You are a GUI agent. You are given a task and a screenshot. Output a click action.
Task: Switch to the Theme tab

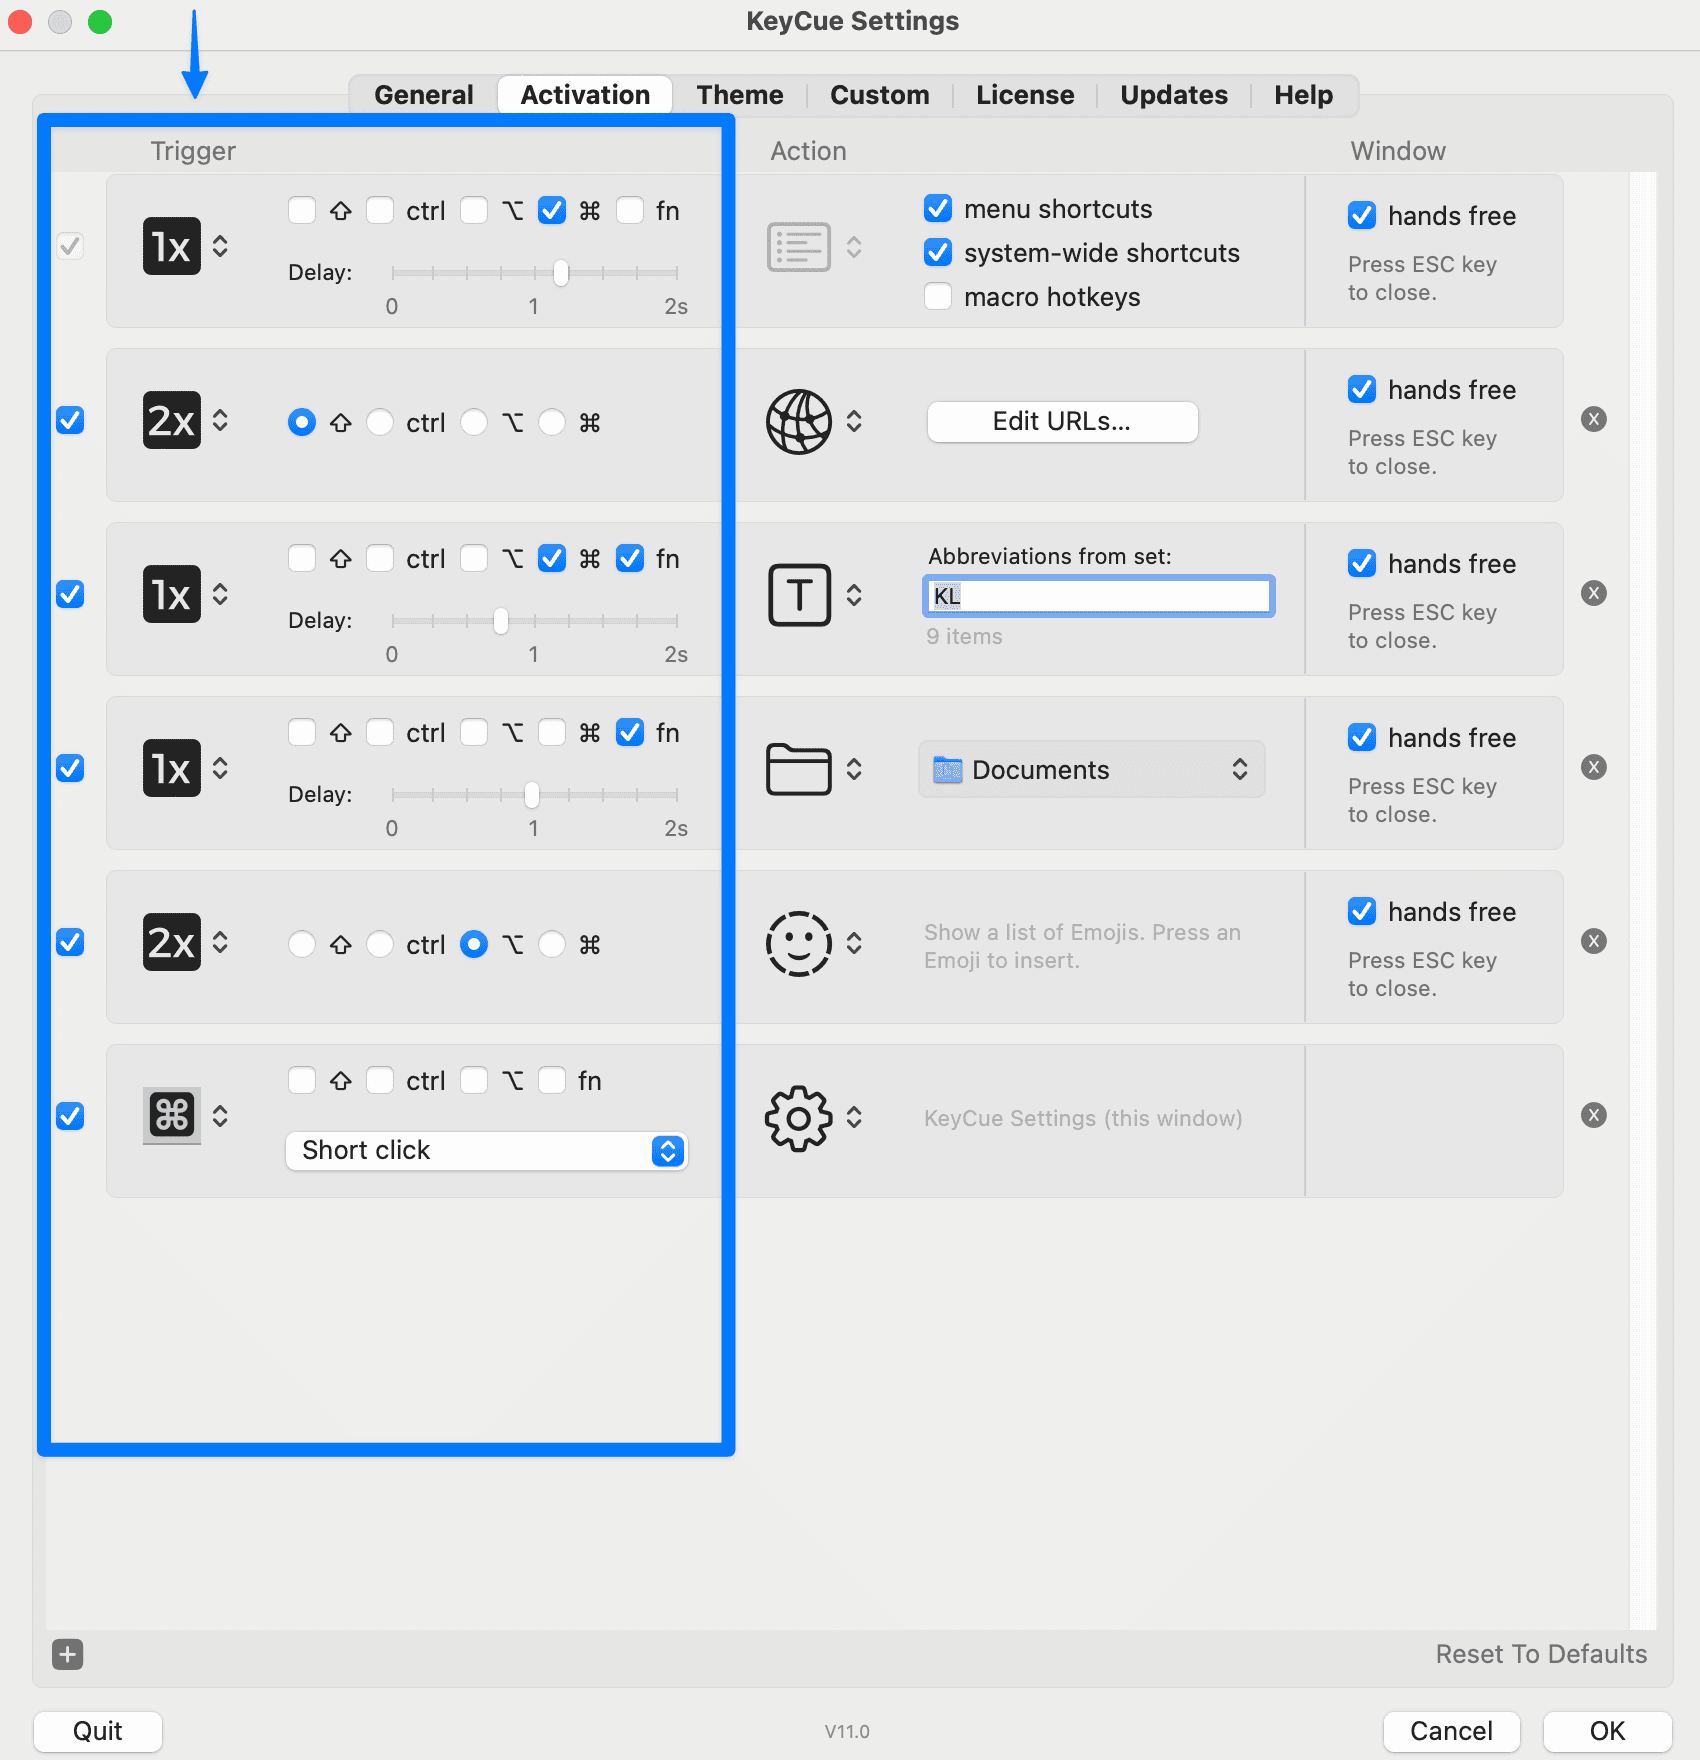740,95
